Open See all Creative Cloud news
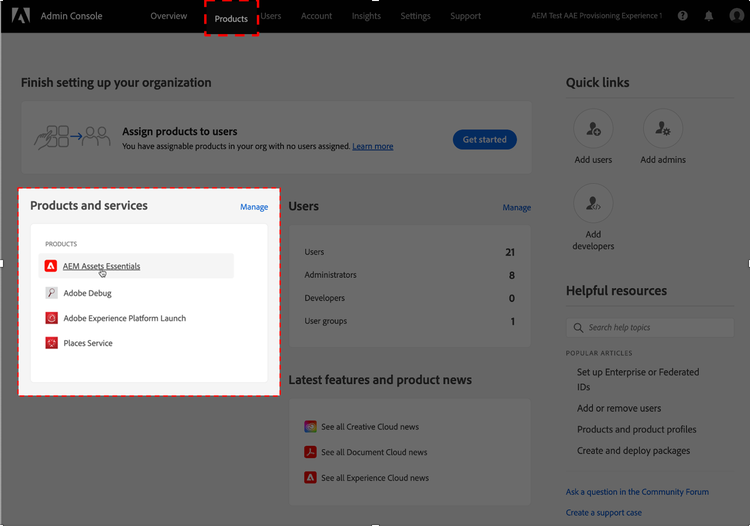750x526 pixels. tap(370, 427)
